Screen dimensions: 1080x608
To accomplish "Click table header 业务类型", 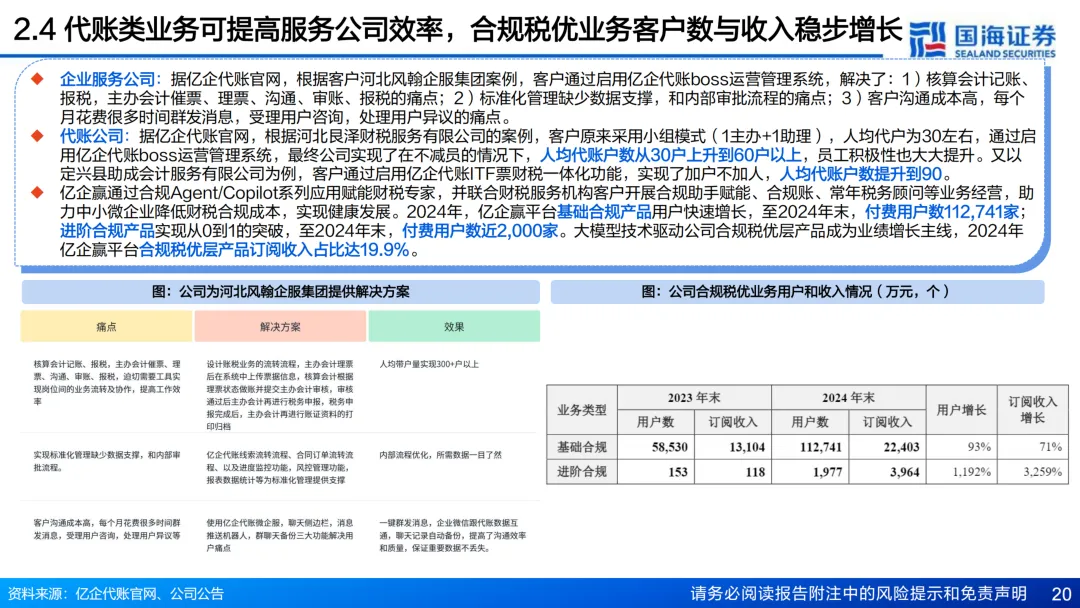I will pos(582,410).
